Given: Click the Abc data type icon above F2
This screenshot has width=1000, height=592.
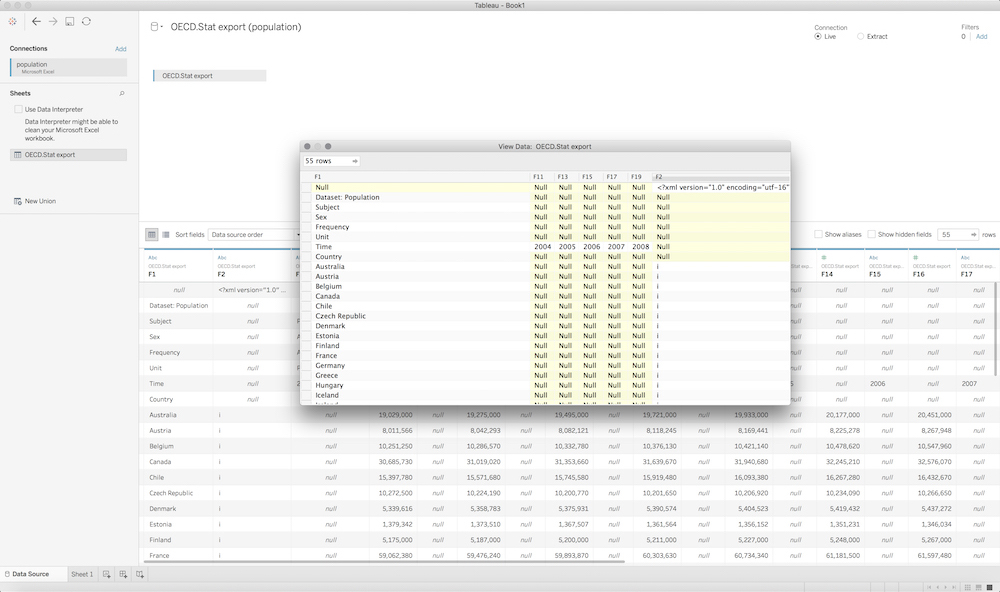Looking at the screenshot, I should point(222,258).
